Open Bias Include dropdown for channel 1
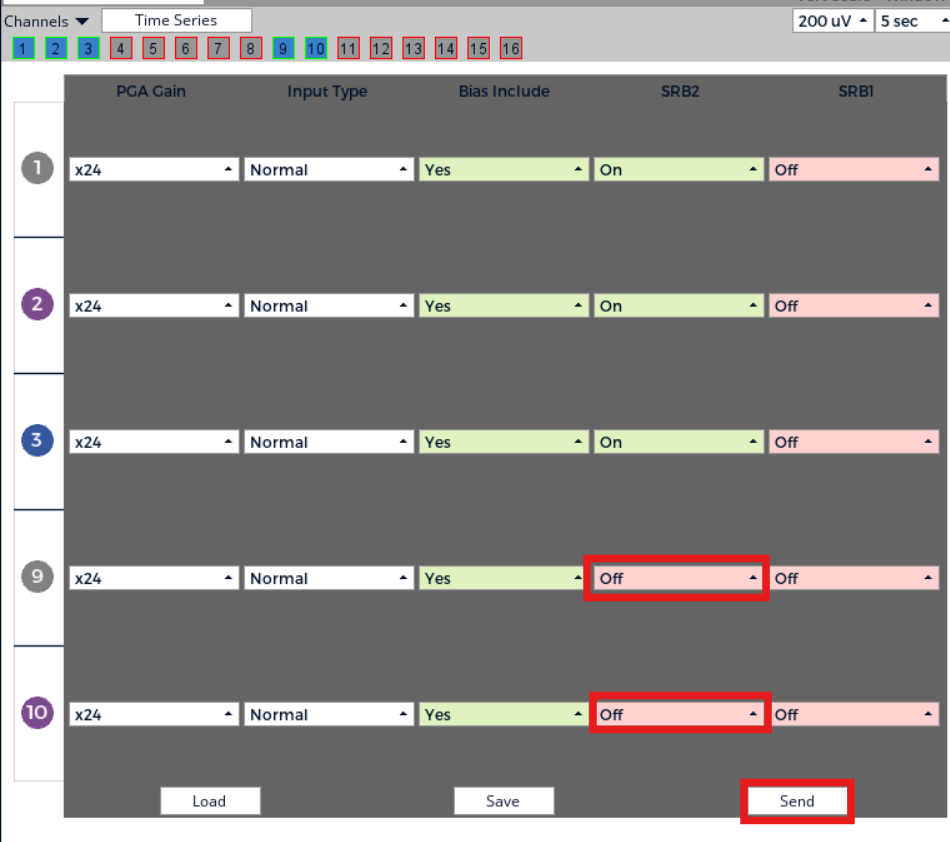 tap(503, 170)
